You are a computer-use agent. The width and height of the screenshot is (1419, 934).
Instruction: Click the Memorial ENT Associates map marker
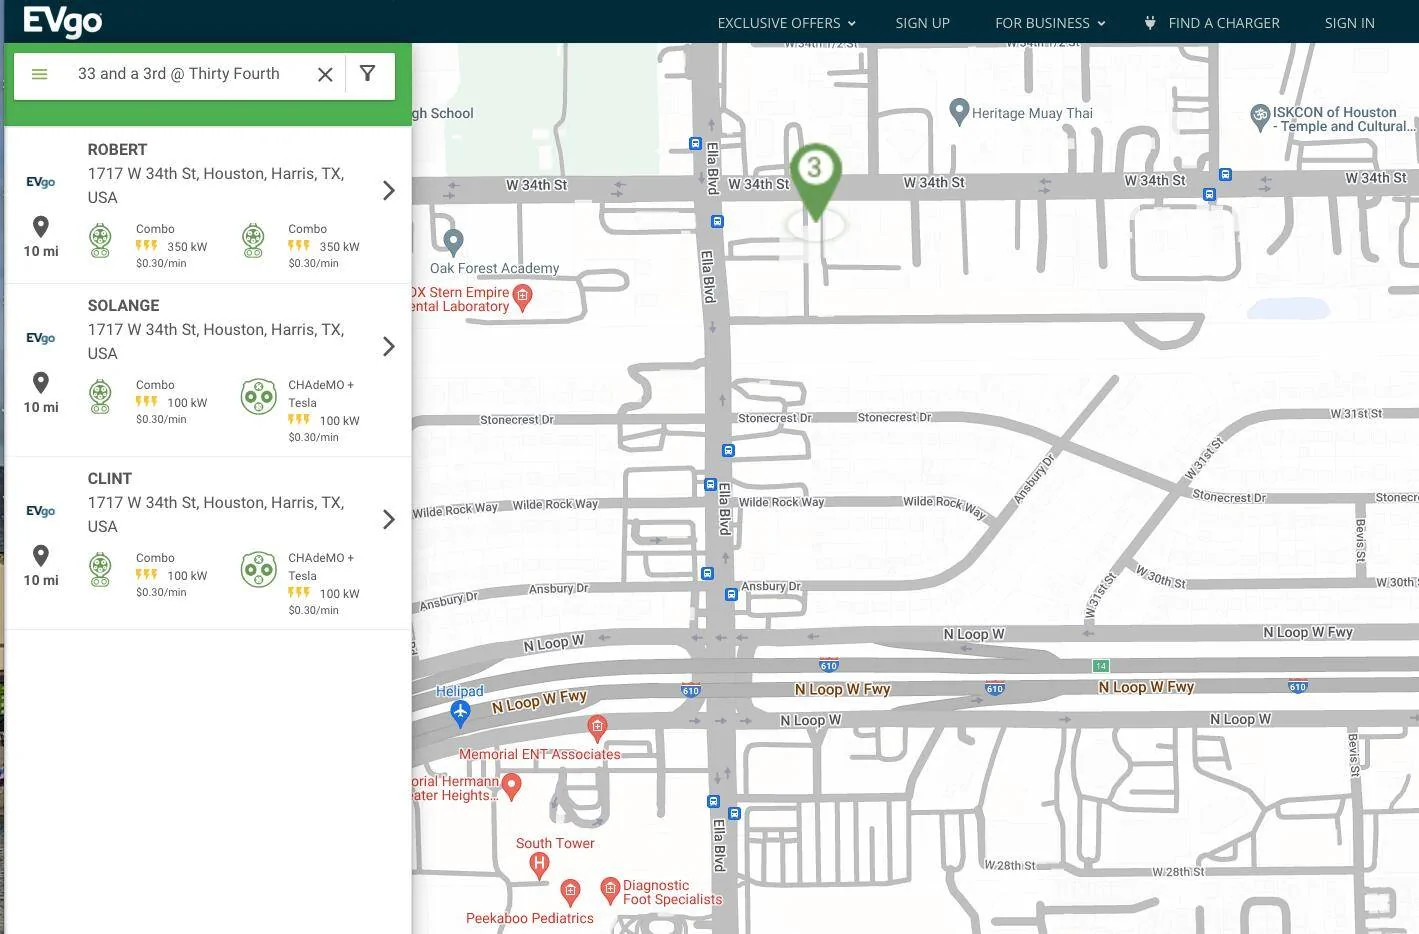[x=597, y=727]
